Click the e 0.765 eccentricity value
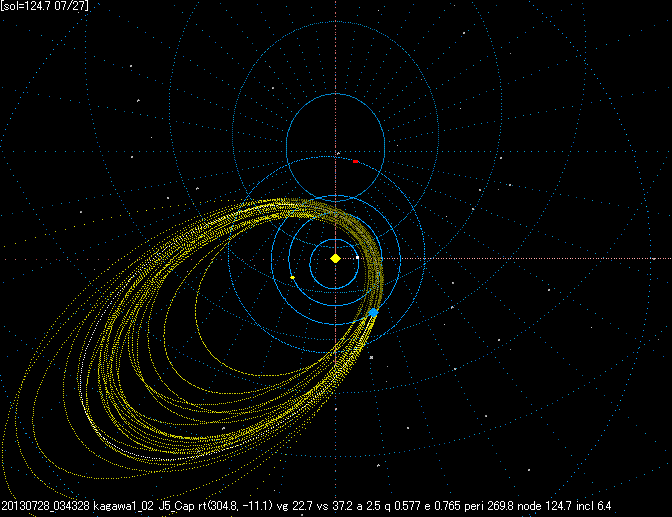Screen dimensions: 672x517 [443, 506]
